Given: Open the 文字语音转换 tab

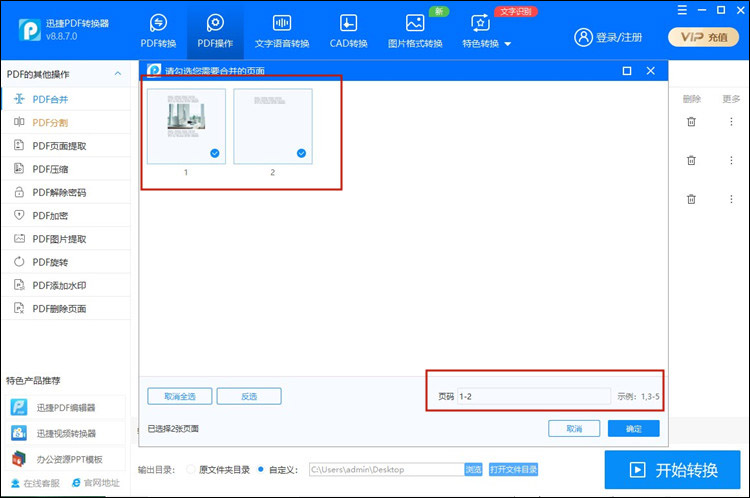Looking at the screenshot, I should click(x=282, y=32).
